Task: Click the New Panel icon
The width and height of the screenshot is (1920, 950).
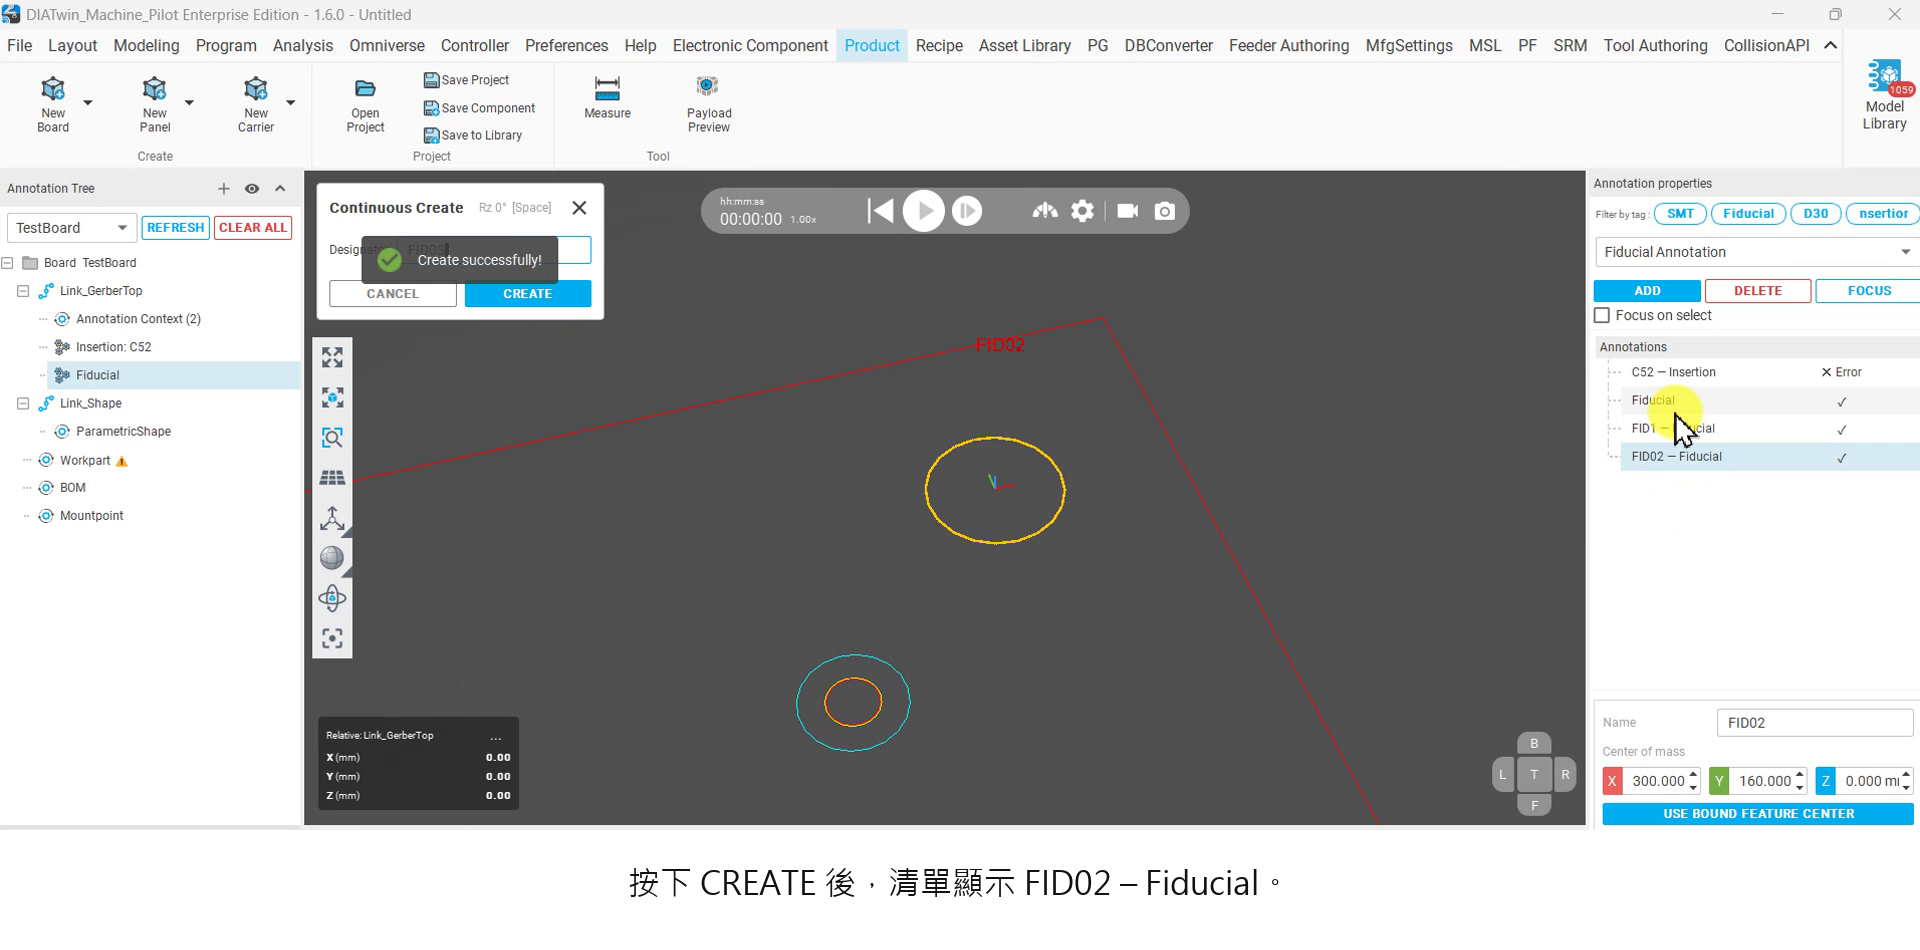Action: coord(154,89)
